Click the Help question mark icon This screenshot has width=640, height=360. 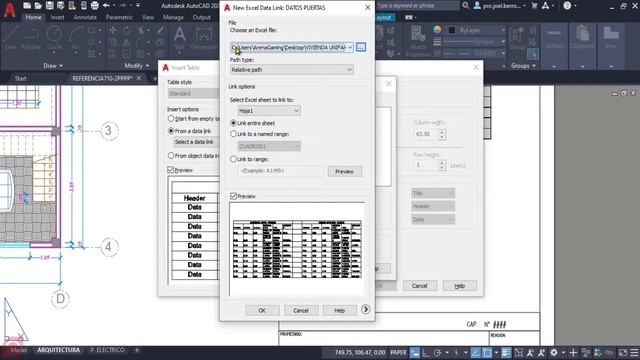[x=567, y=6]
